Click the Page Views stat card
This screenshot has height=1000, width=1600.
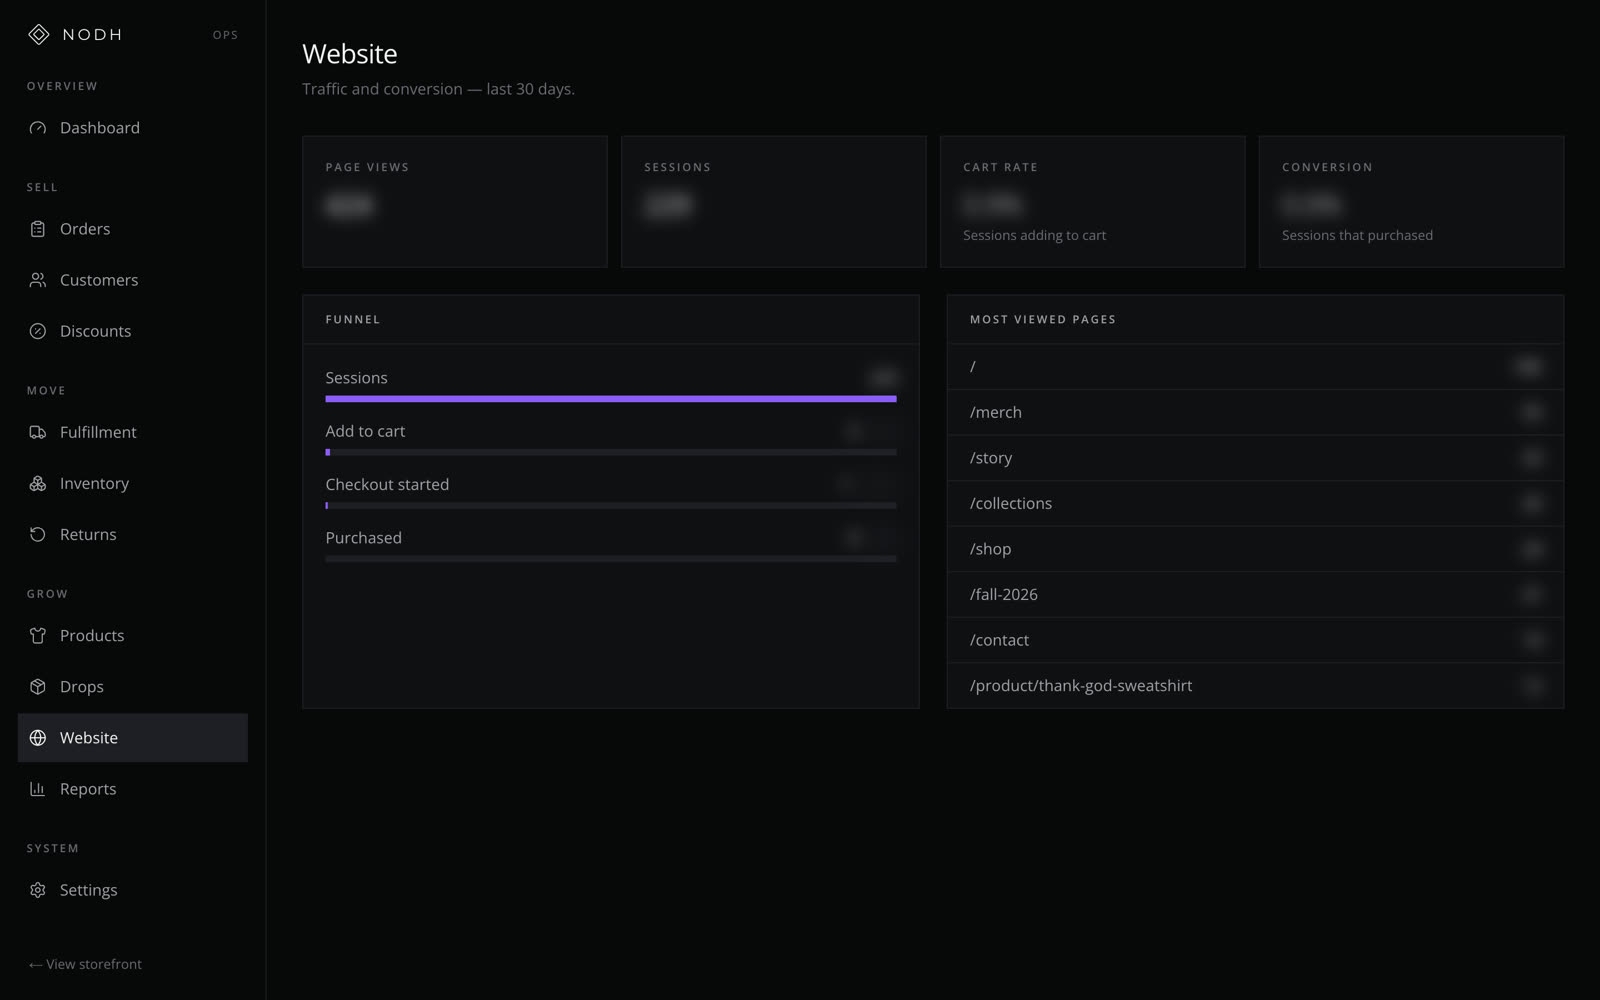pos(455,202)
